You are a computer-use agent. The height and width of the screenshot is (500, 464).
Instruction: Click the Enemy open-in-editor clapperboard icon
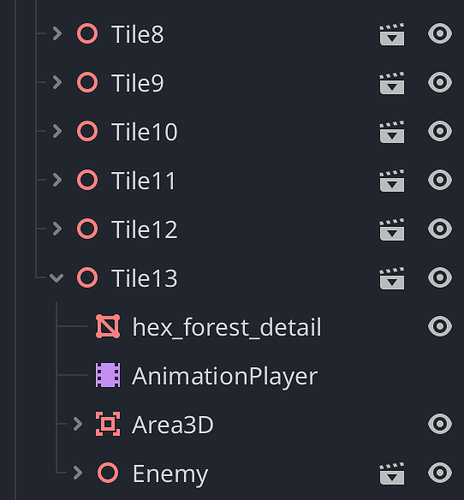click(392, 474)
